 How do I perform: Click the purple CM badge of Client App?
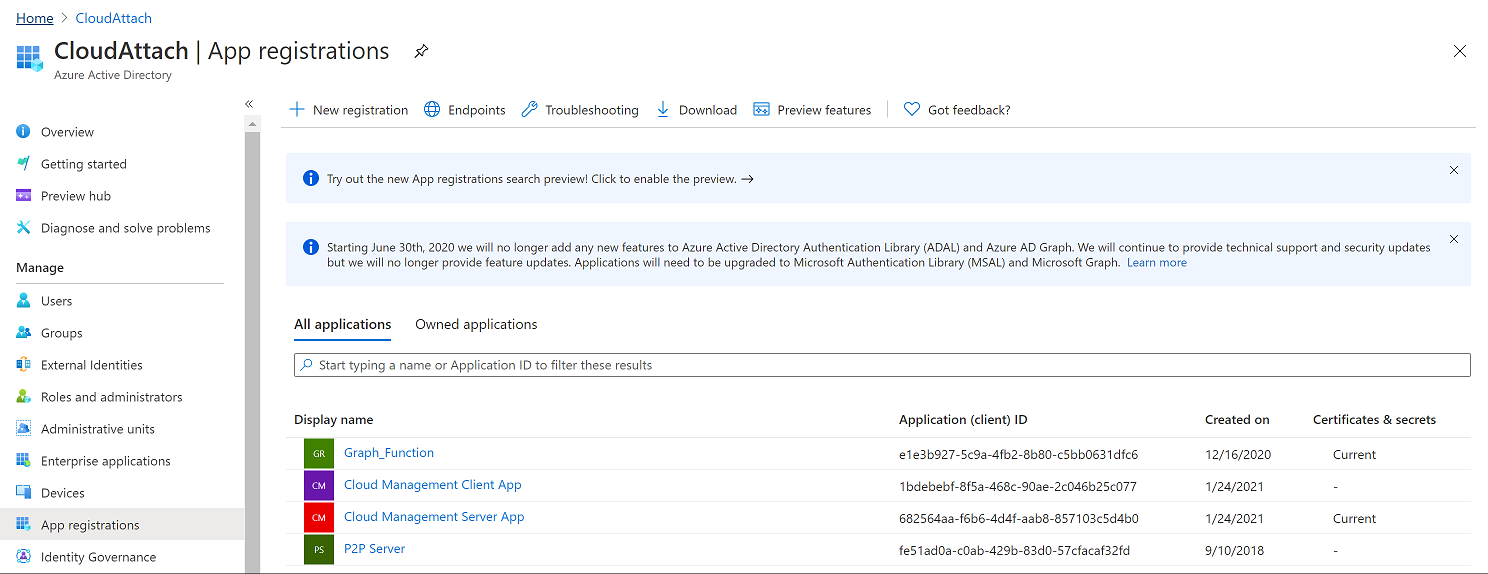319,486
